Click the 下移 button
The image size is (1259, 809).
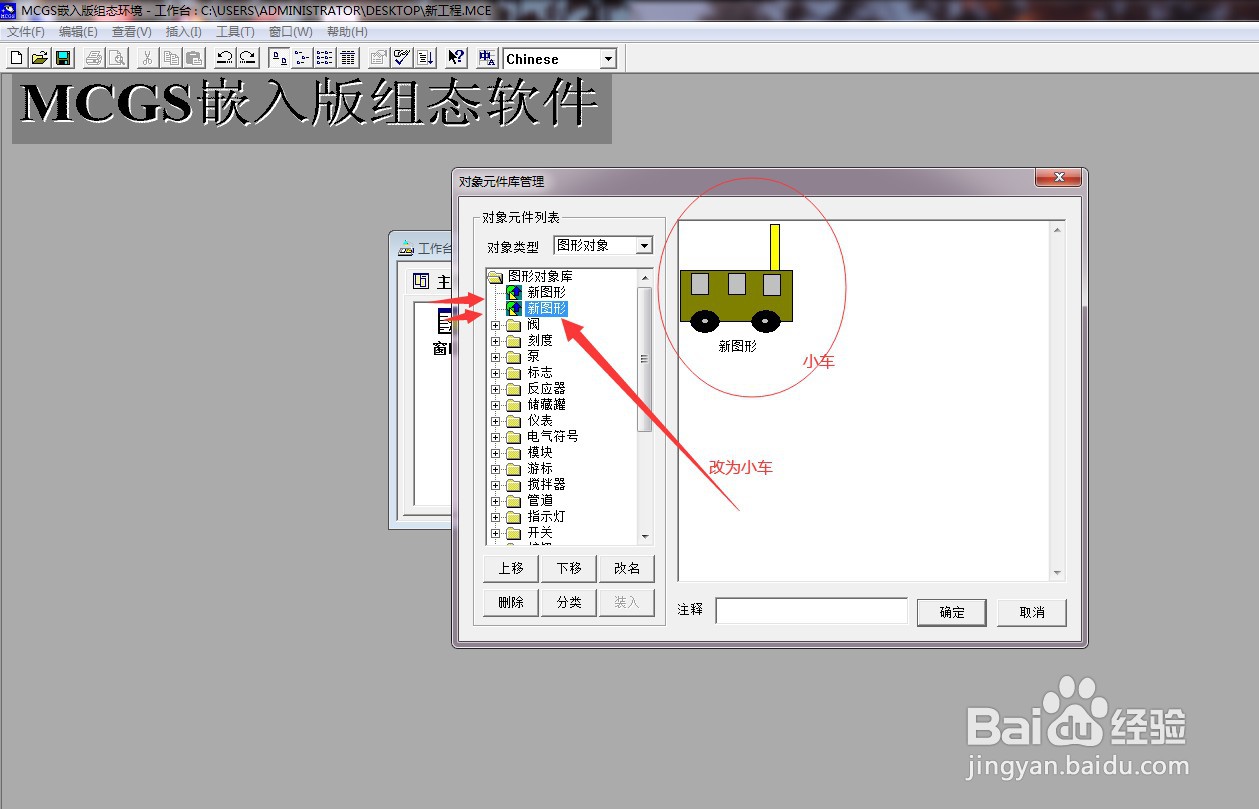pyautogui.click(x=569, y=568)
